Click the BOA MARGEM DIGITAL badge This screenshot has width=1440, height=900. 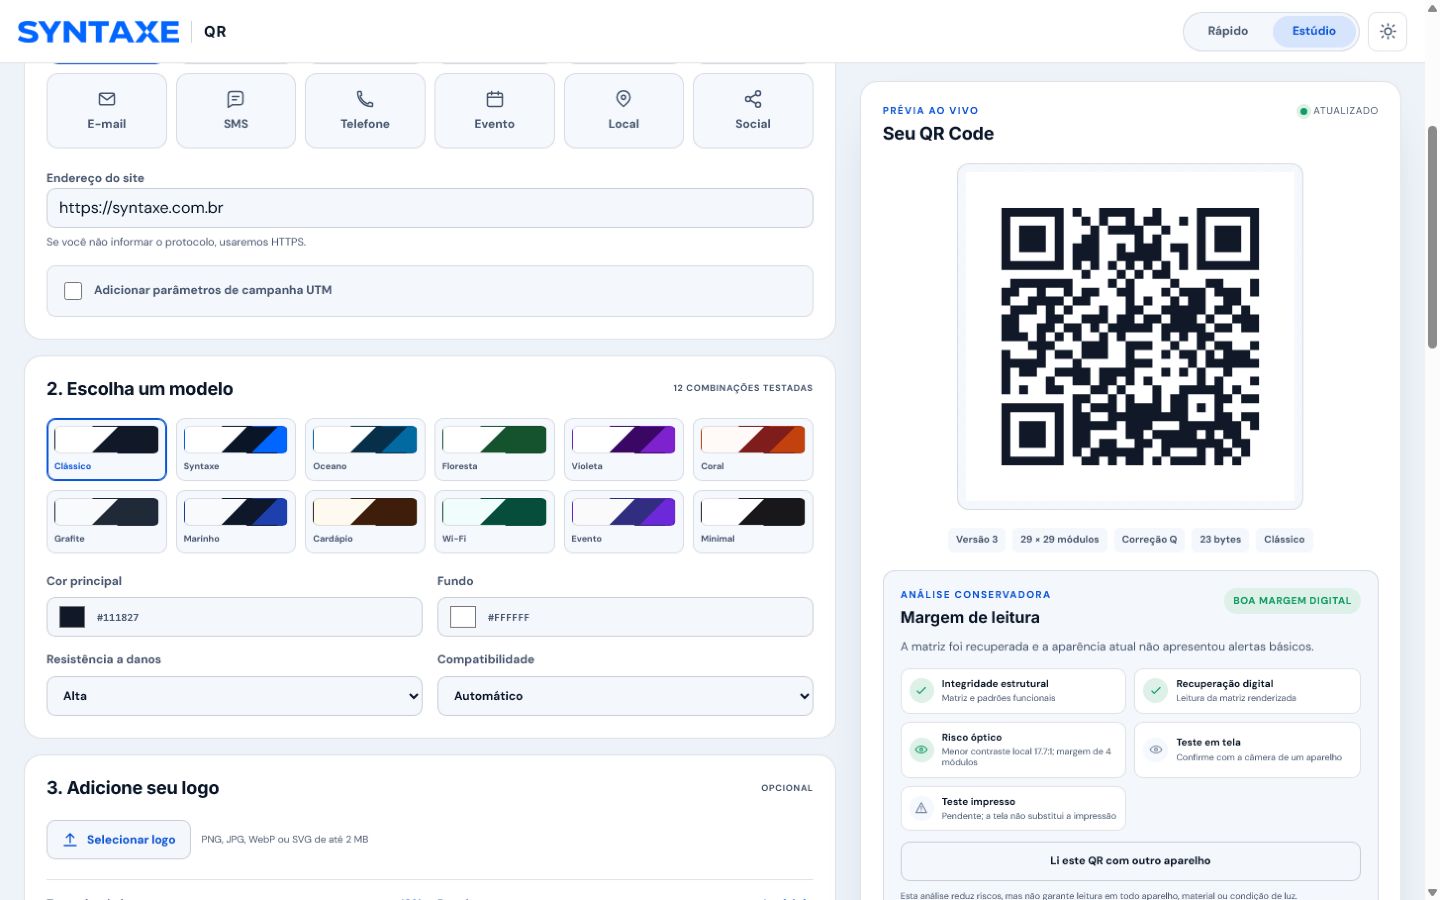[1292, 601]
